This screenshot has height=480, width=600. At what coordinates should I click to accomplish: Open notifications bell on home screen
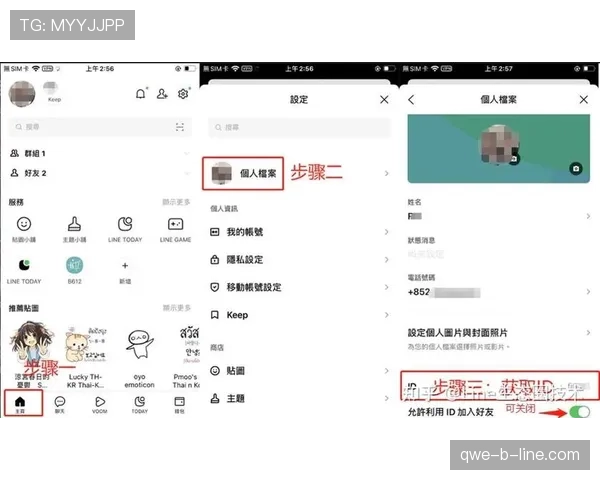tap(141, 94)
